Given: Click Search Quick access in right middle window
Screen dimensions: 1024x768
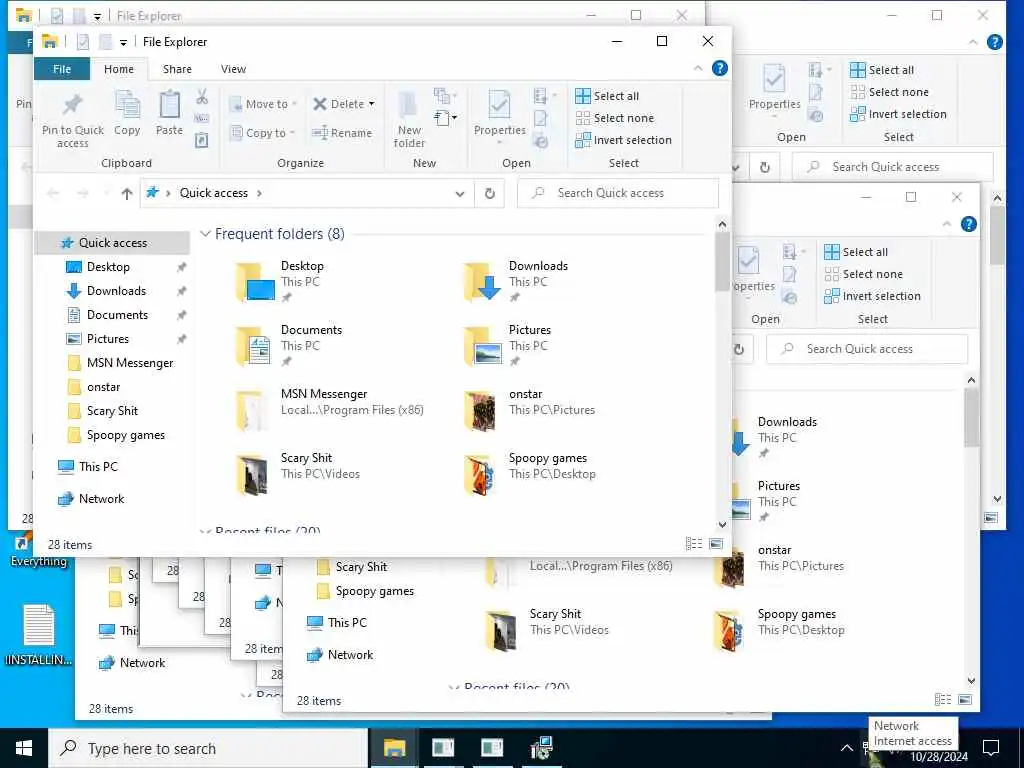Looking at the screenshot, I should tap(867, 349).
